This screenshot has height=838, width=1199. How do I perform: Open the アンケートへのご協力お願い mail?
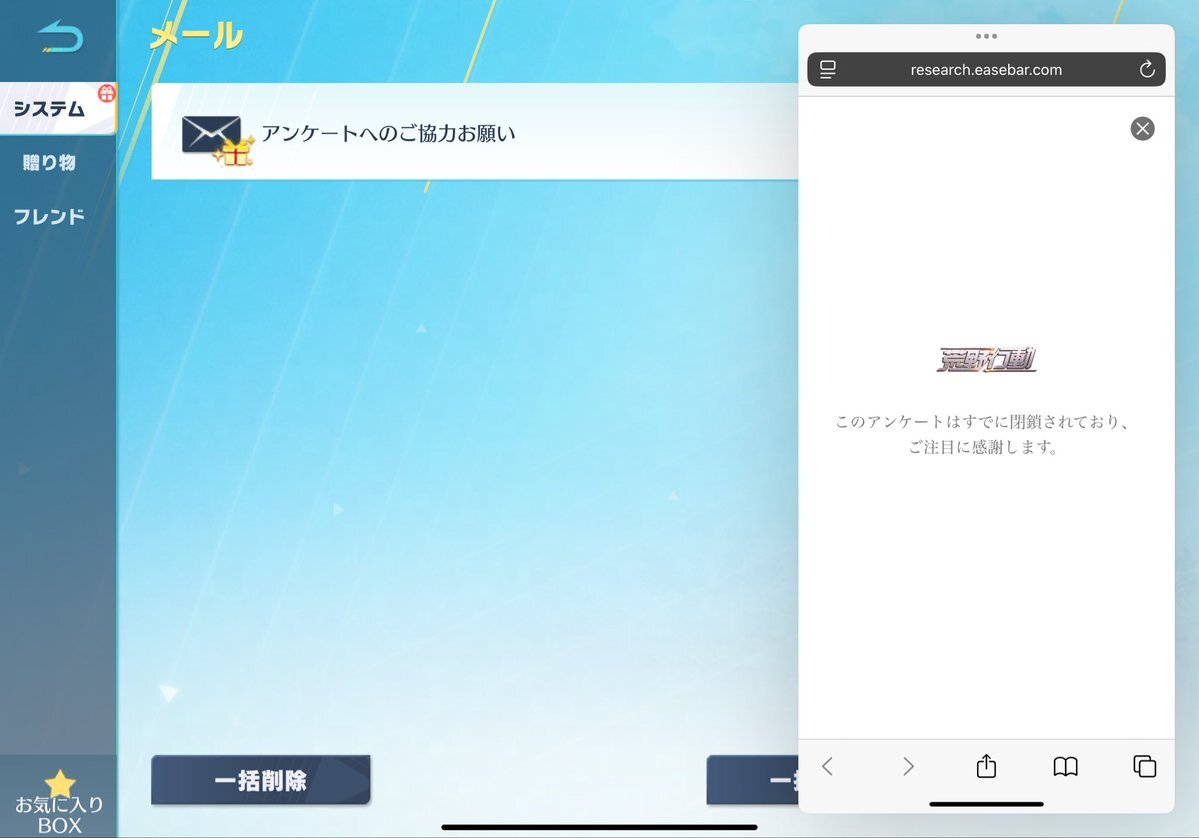[x=474, y=132]
